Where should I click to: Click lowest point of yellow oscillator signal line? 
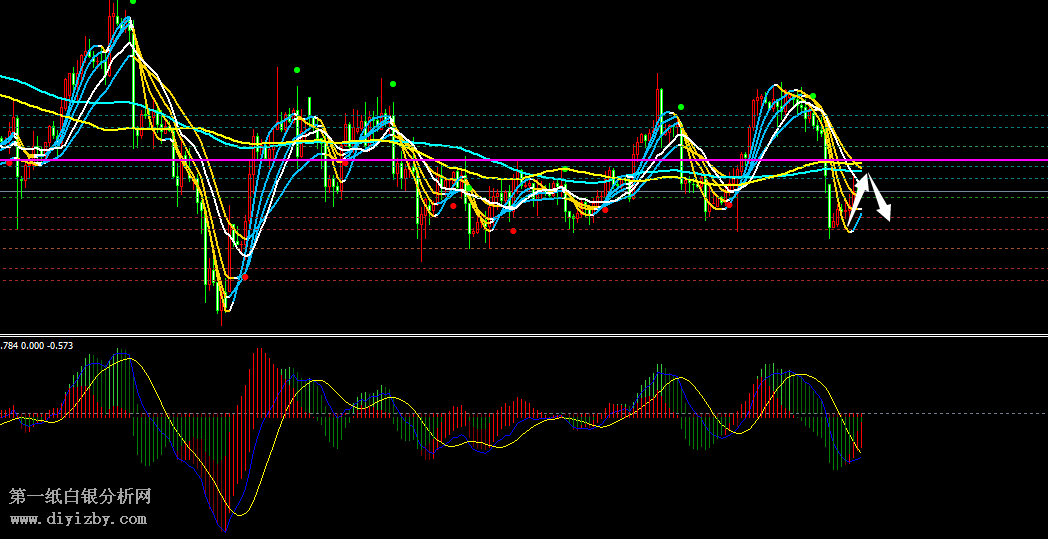coord(238,514)
